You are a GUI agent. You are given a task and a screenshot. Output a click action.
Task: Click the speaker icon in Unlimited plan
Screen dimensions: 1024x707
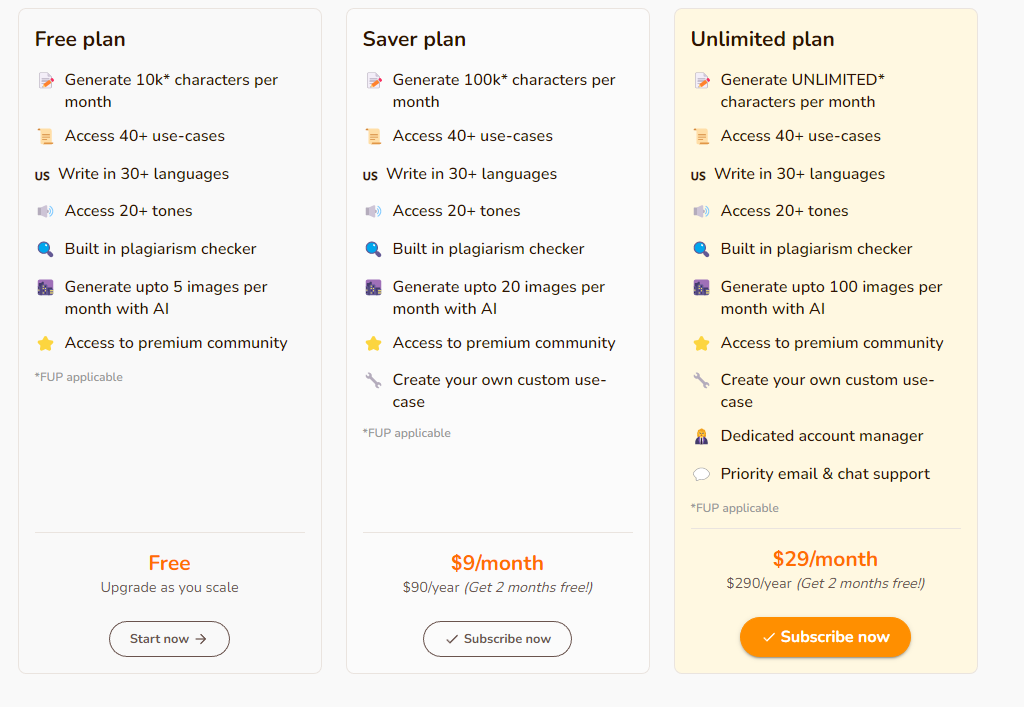coord(701,211)
